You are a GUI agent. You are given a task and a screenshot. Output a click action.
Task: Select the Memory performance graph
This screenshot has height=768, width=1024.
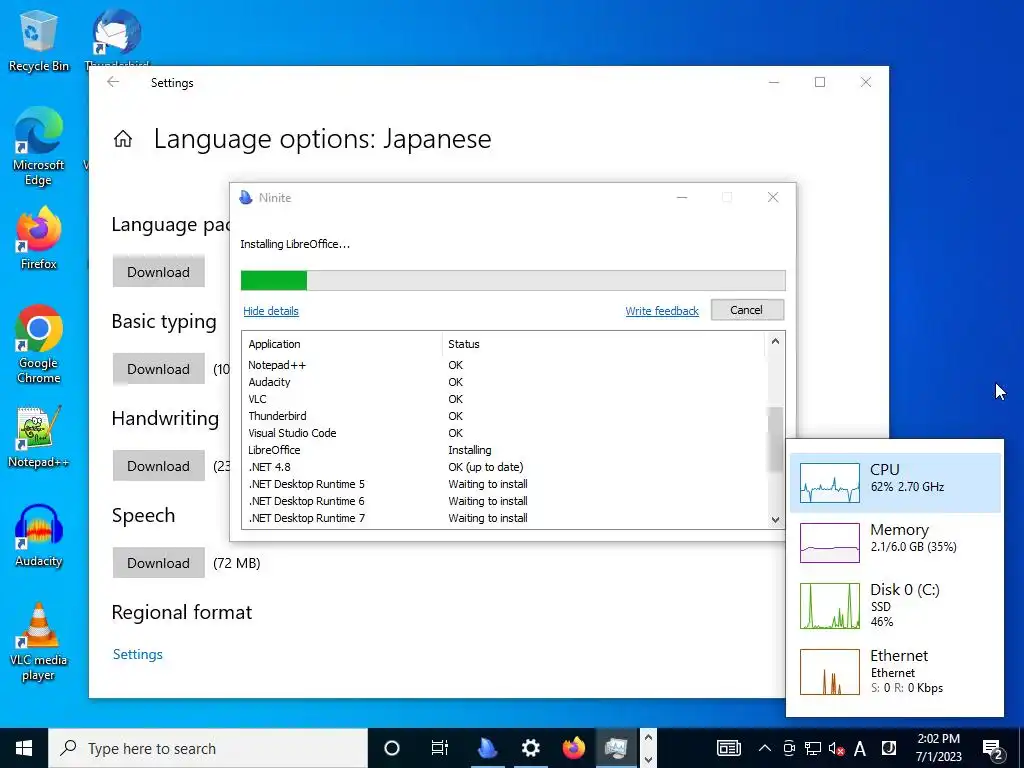pos(830,543)
